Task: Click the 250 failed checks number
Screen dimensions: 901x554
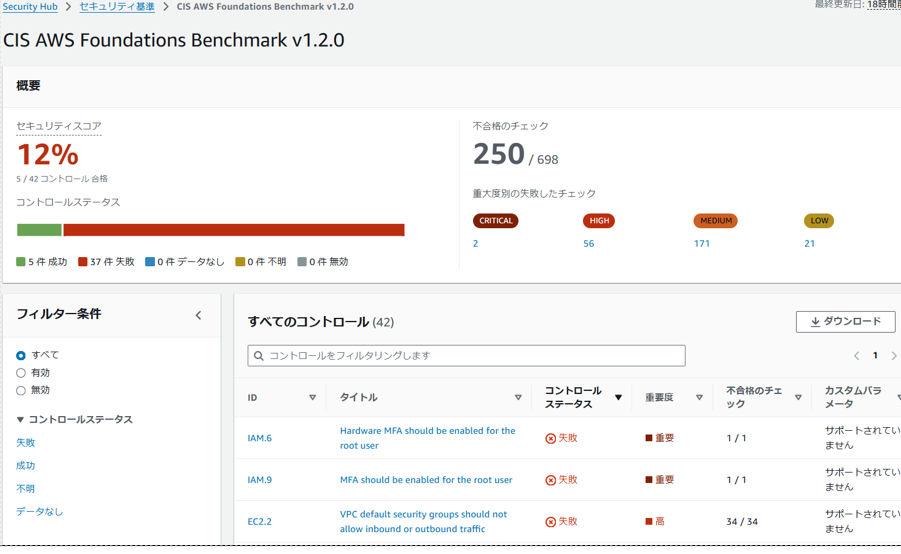Action: [x=499, y=154]
